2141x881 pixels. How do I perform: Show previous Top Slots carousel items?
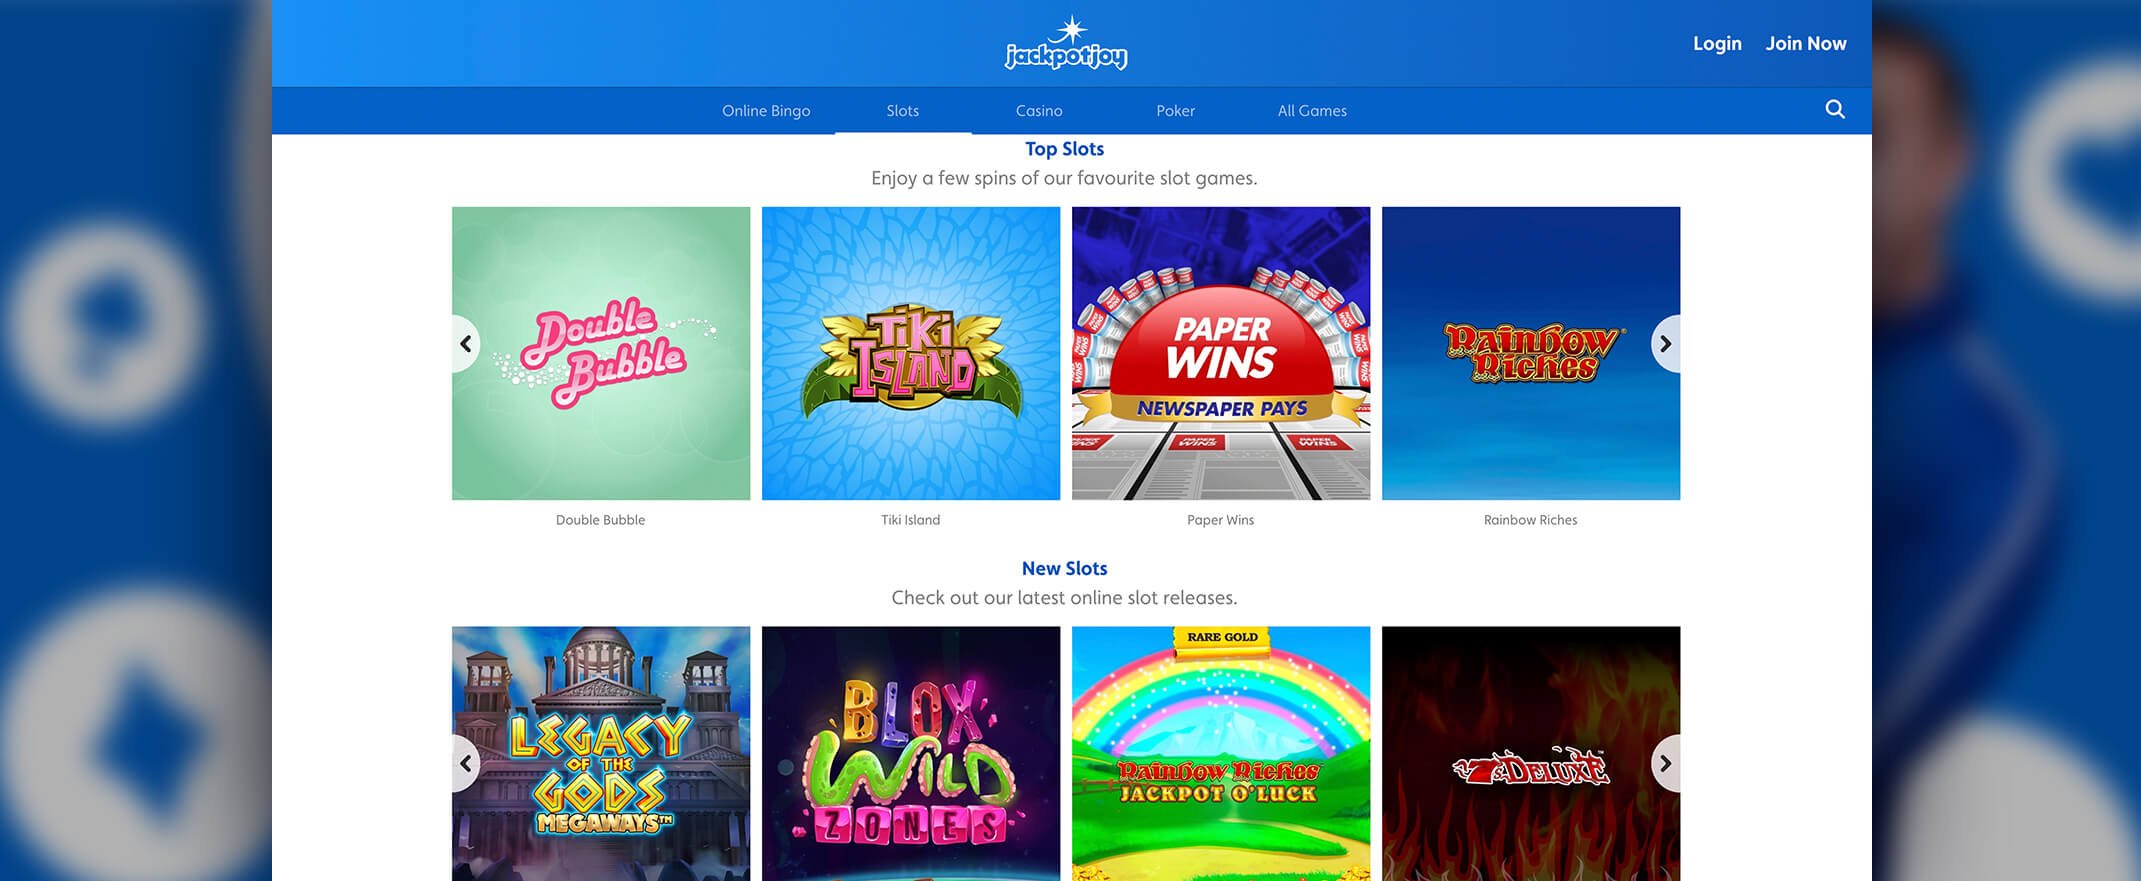click(x=466, y=344)
